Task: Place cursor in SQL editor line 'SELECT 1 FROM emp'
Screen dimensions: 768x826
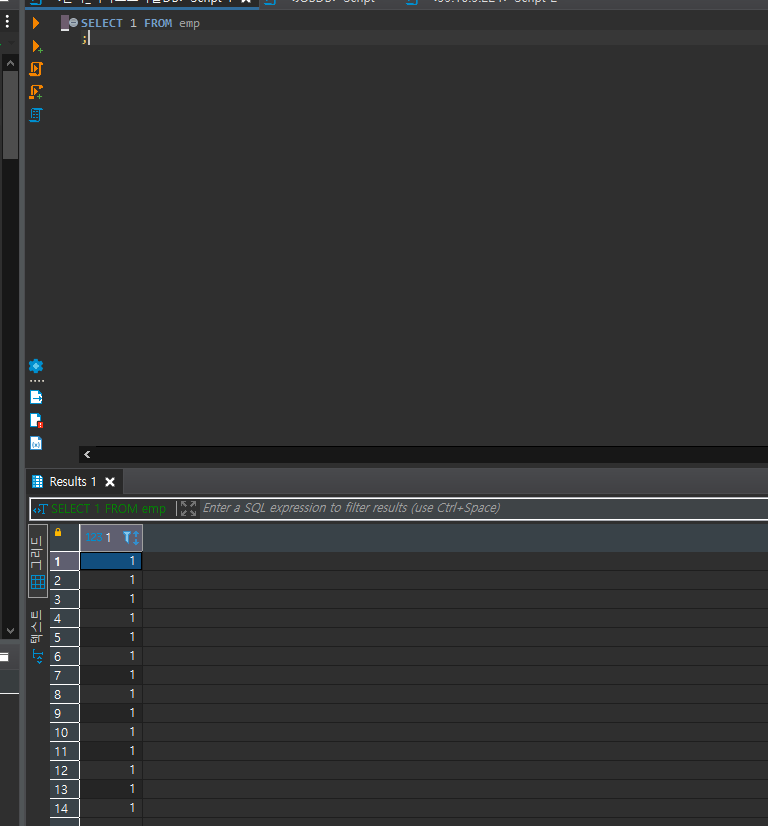Action: [140, 23]
